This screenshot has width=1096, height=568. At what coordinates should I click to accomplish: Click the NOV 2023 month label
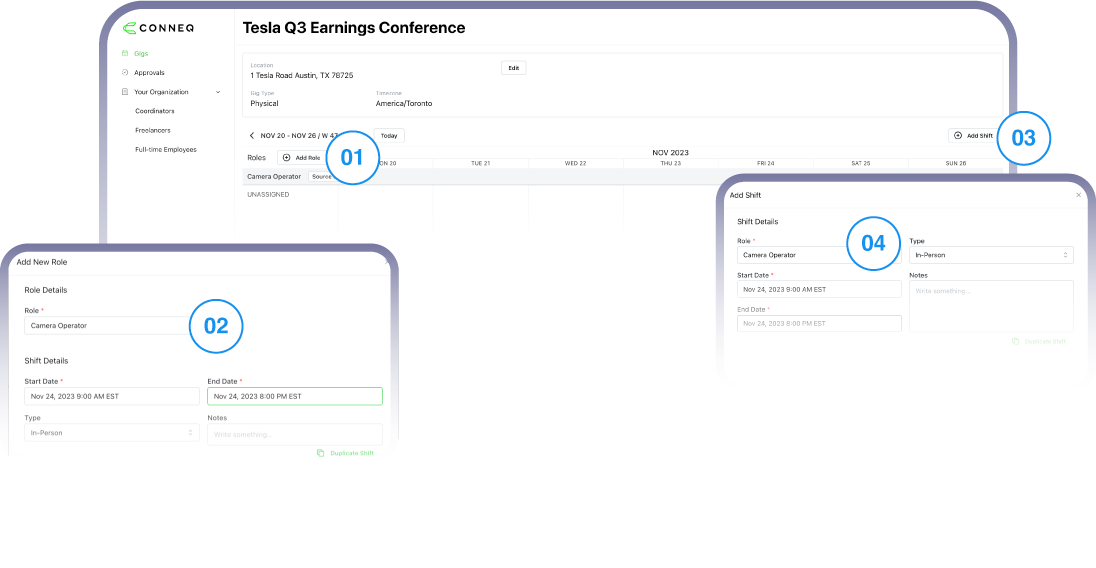[670, 152]
